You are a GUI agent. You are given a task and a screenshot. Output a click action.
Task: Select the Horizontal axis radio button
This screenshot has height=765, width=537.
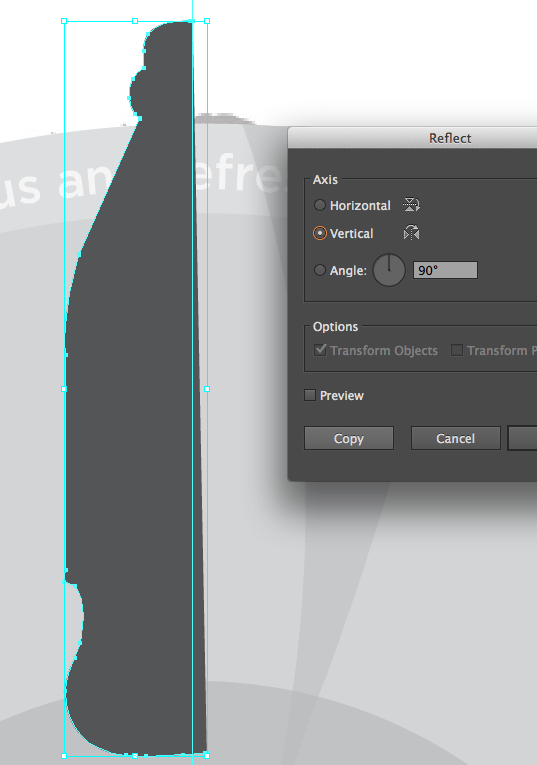pyautogui.click(x=319, y=205)
